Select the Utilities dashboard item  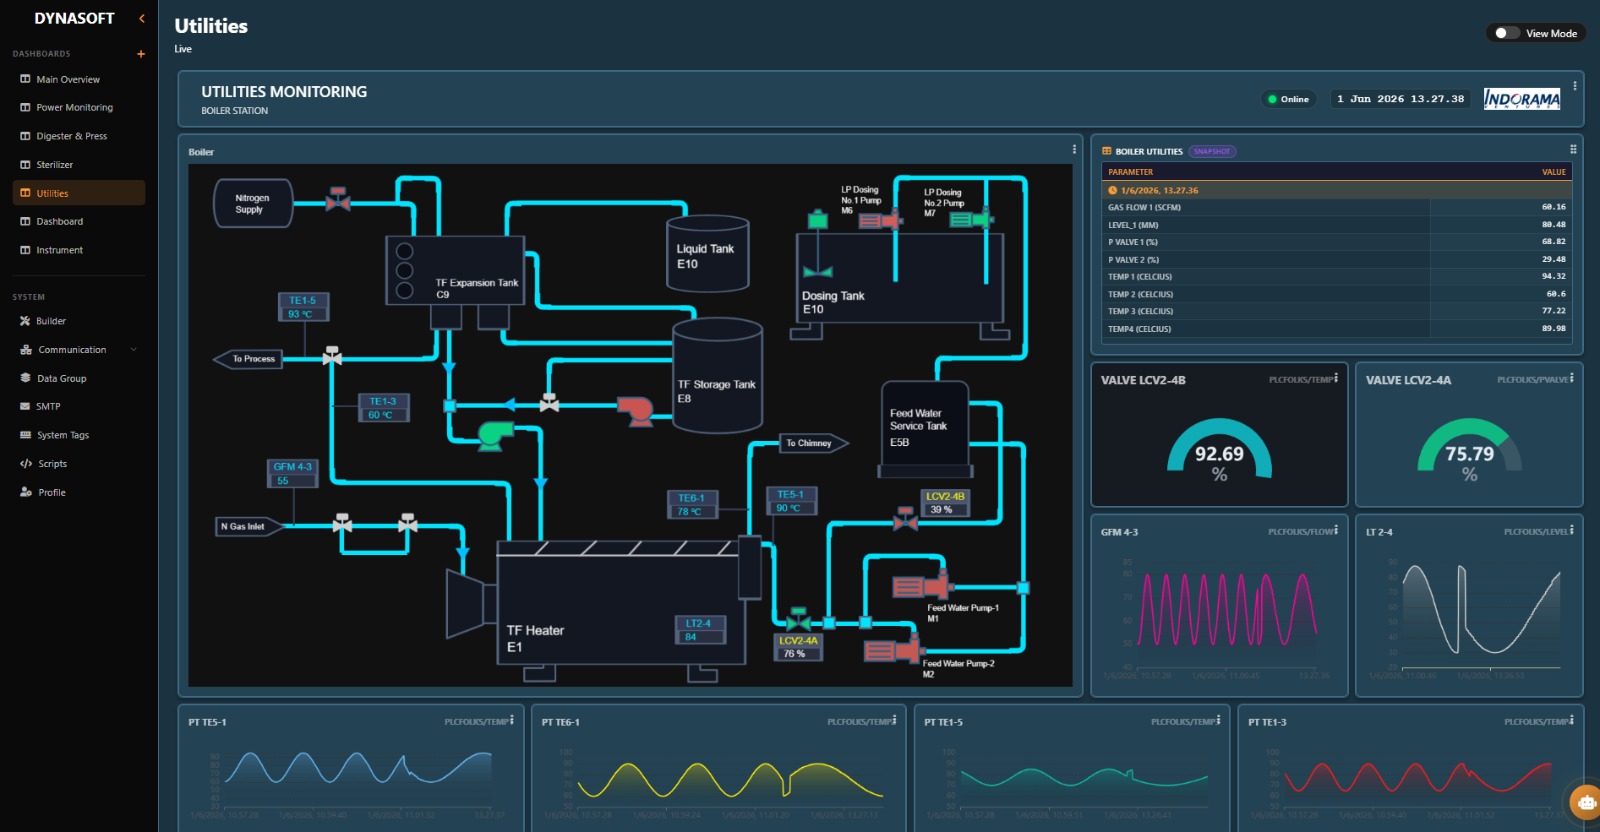79,193
